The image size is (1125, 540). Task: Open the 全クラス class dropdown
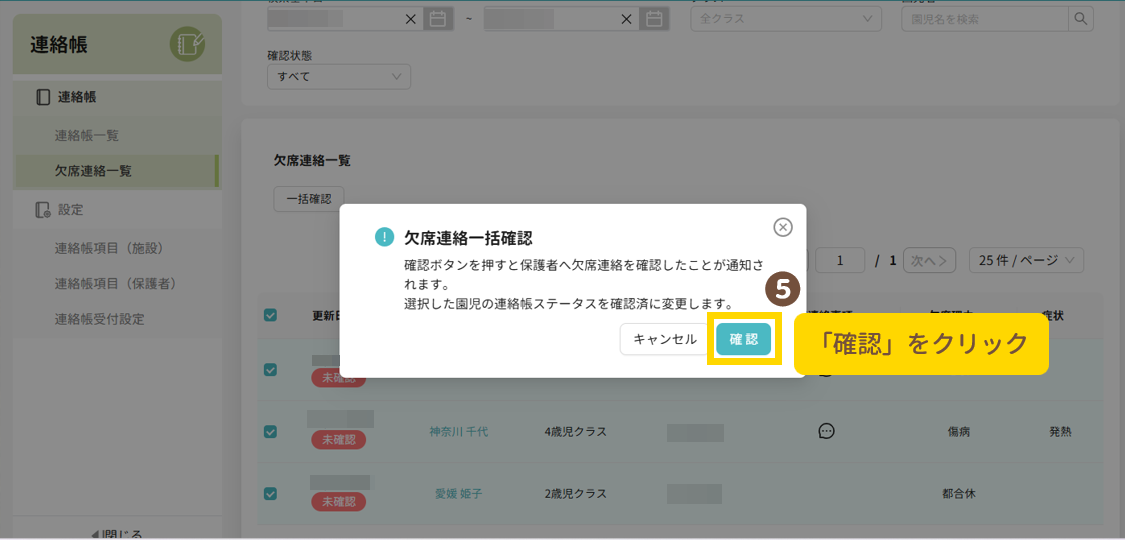(x=785, y=18)
